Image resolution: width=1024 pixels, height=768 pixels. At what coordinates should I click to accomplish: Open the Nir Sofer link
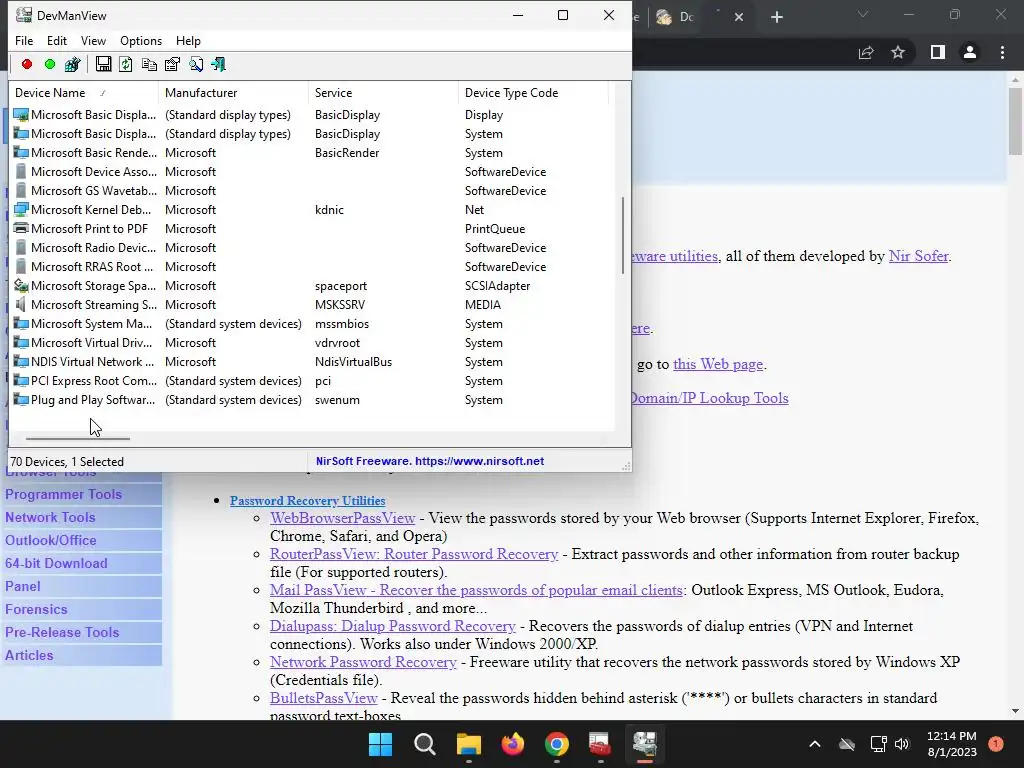918,256
